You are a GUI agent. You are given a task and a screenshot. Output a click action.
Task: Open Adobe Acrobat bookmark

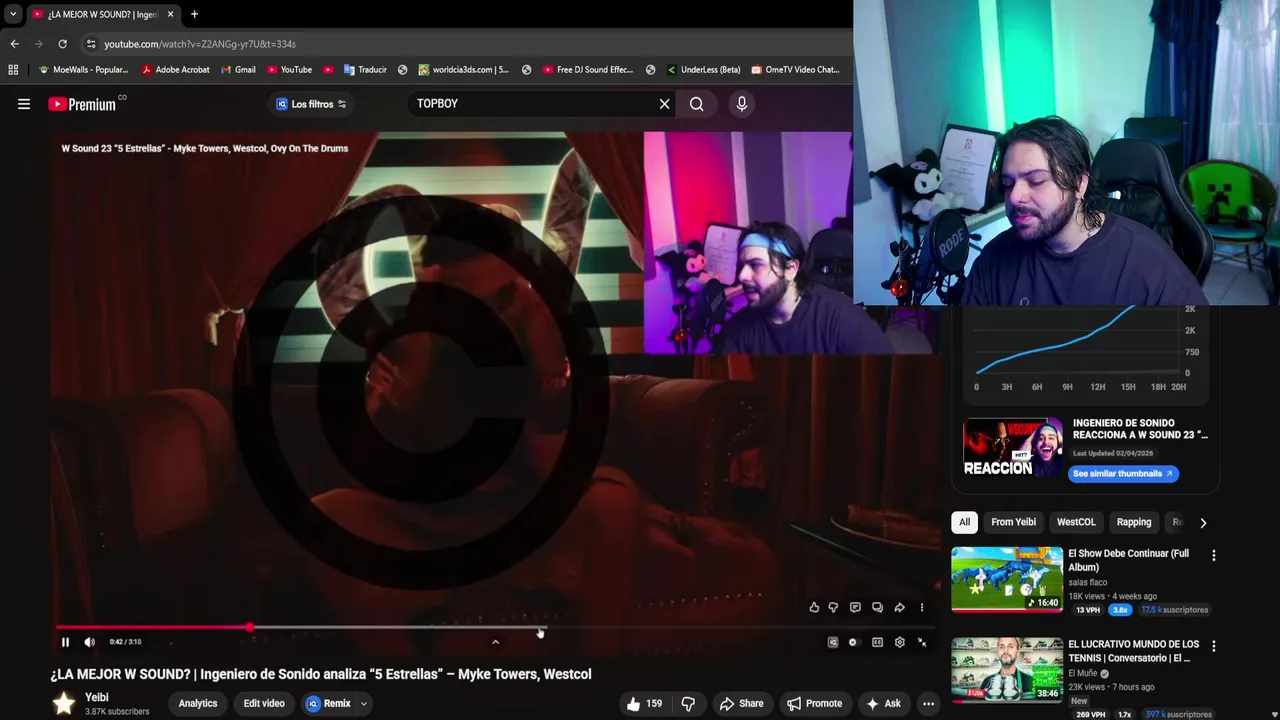pyautogui.click(x=175, y=70)
